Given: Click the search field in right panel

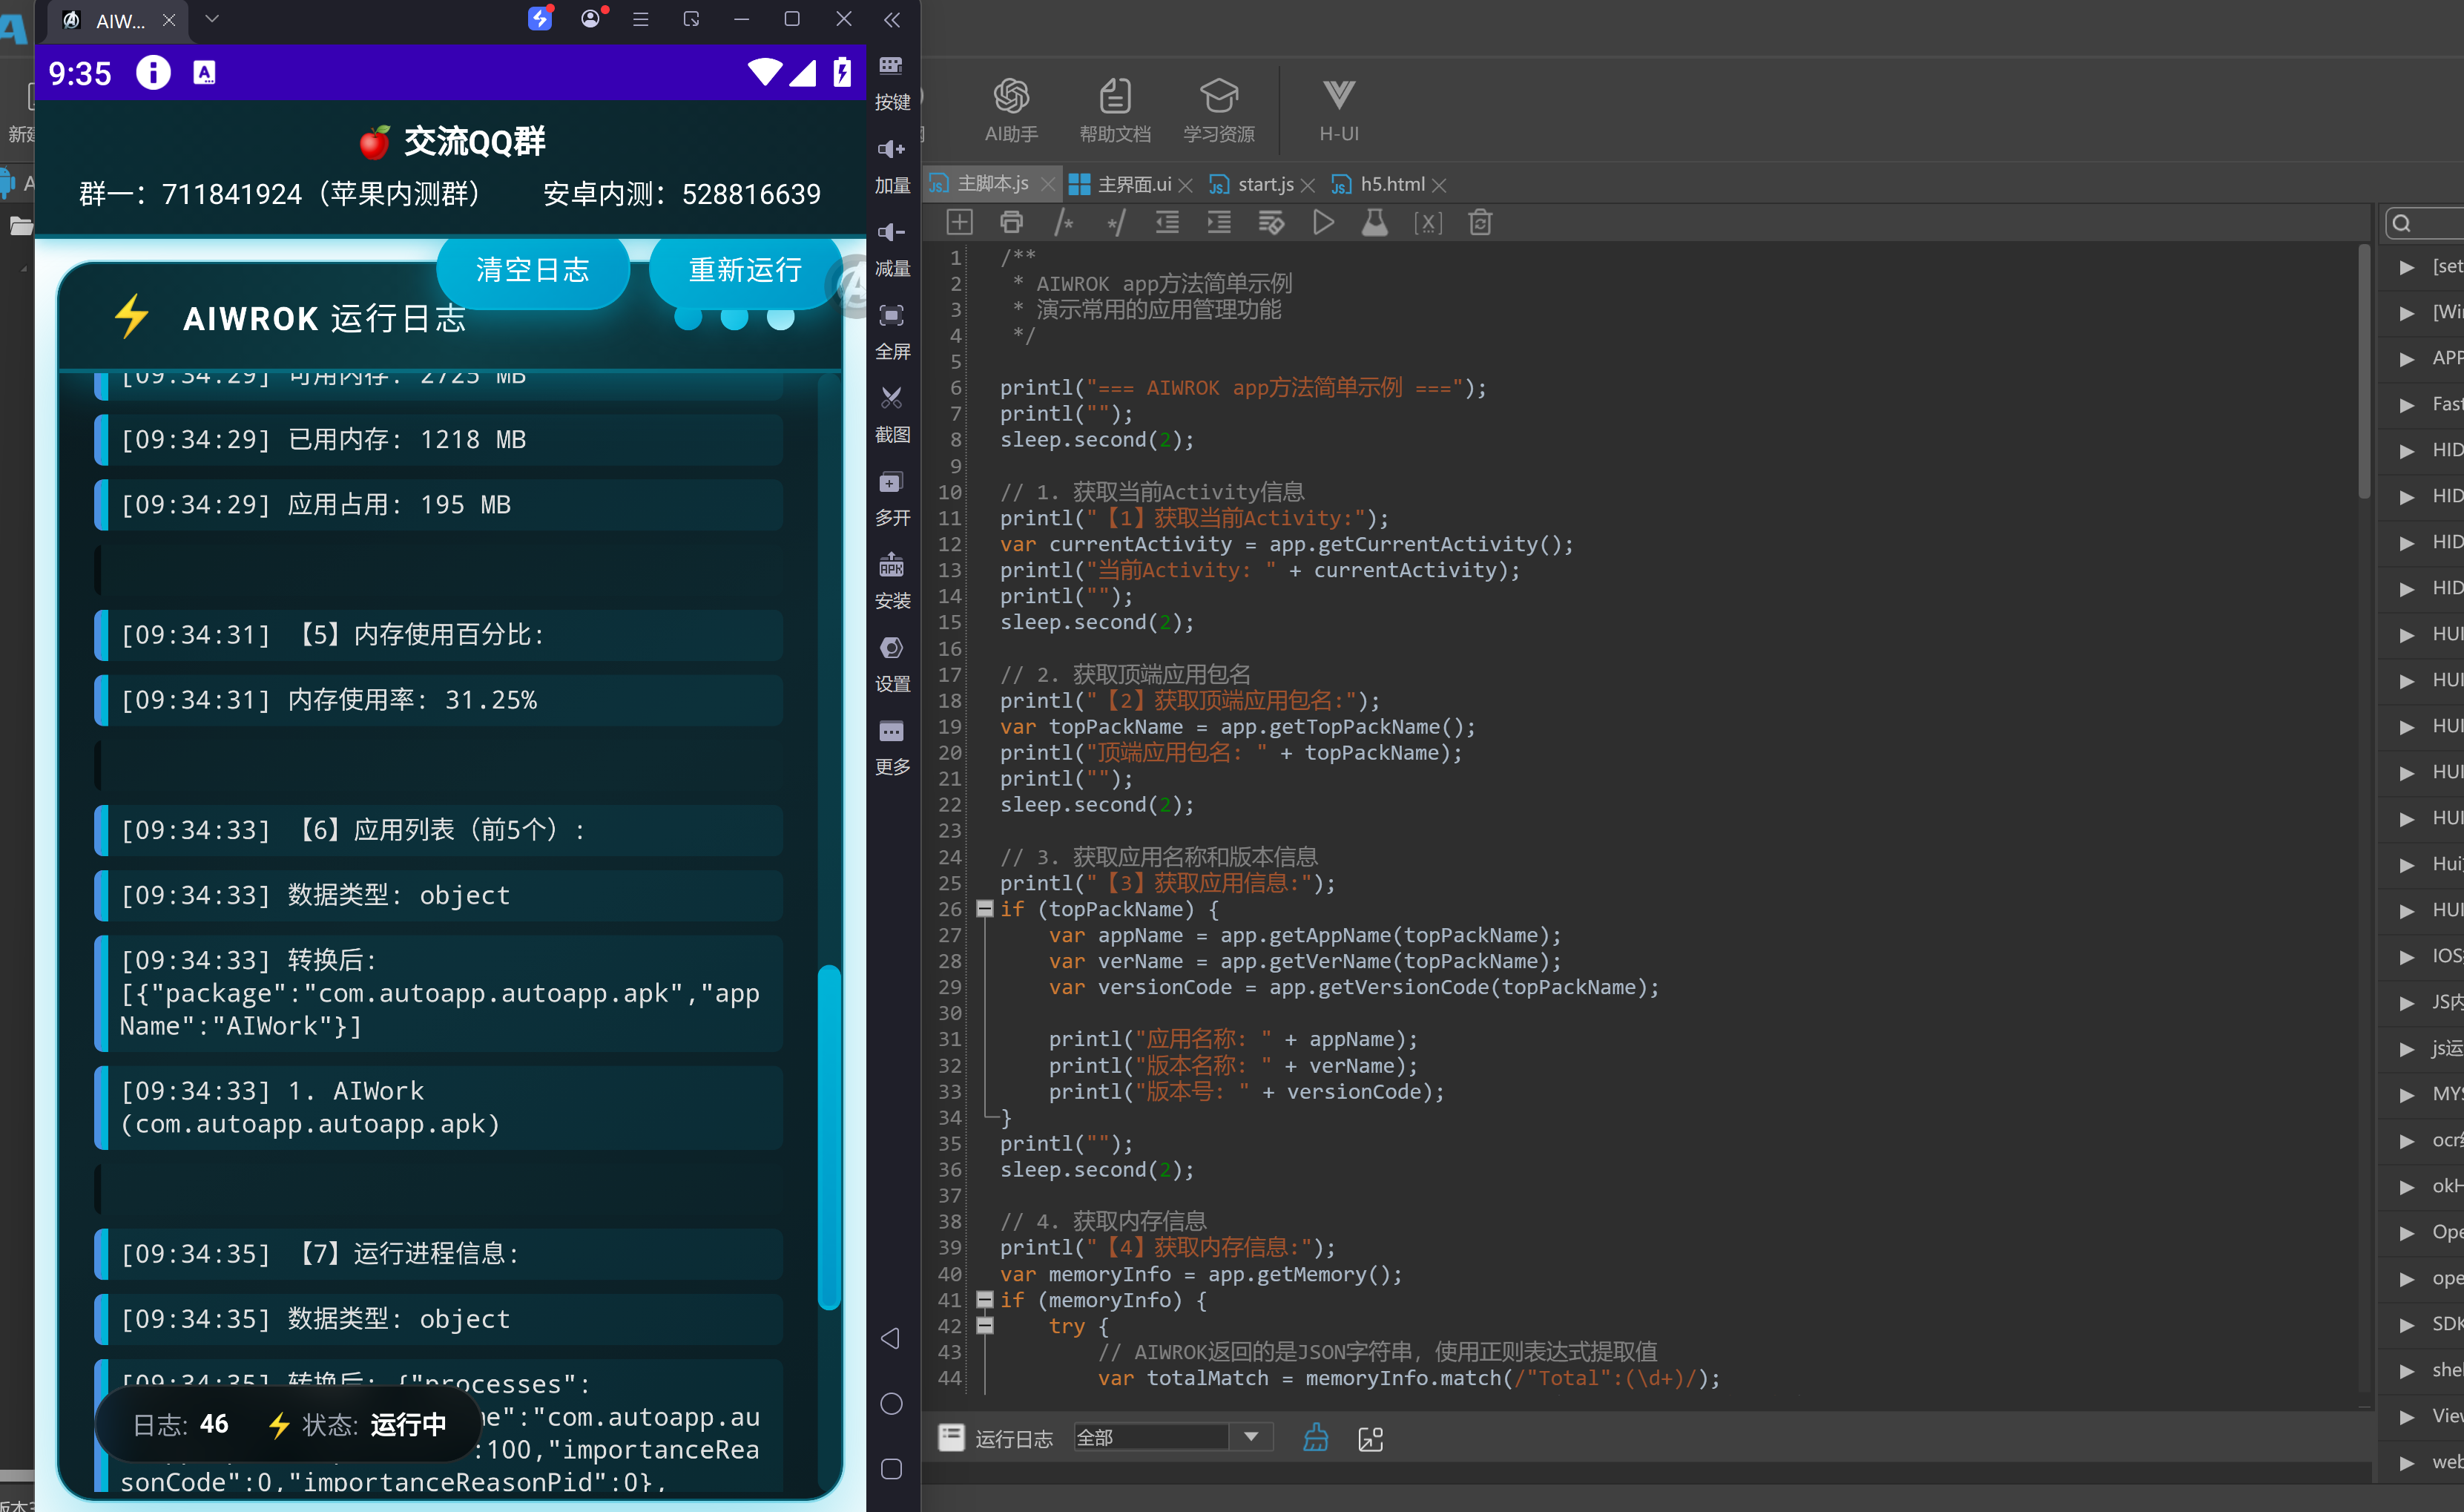Looking at the screenshot, I should [2425, 223].
